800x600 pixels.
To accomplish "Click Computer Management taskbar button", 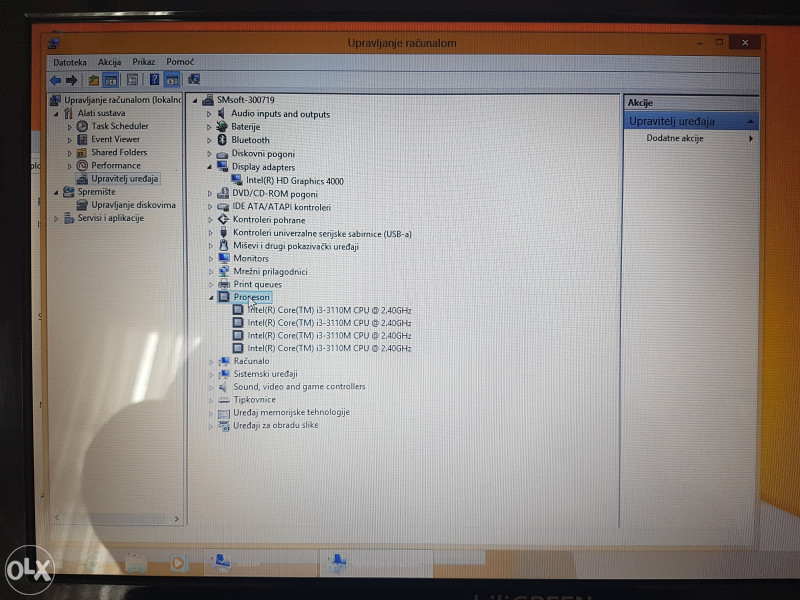I will [x=376, y=563].
